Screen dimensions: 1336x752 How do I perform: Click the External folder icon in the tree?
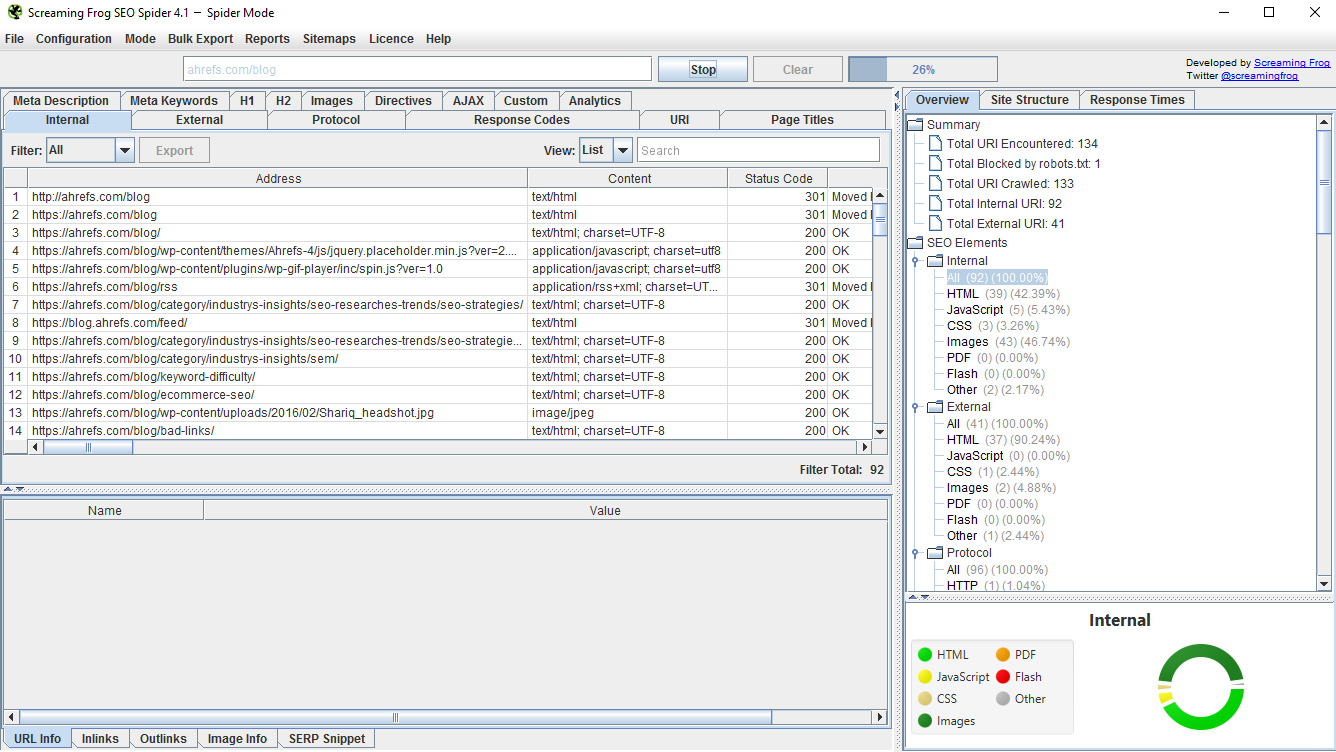[935, 407]
